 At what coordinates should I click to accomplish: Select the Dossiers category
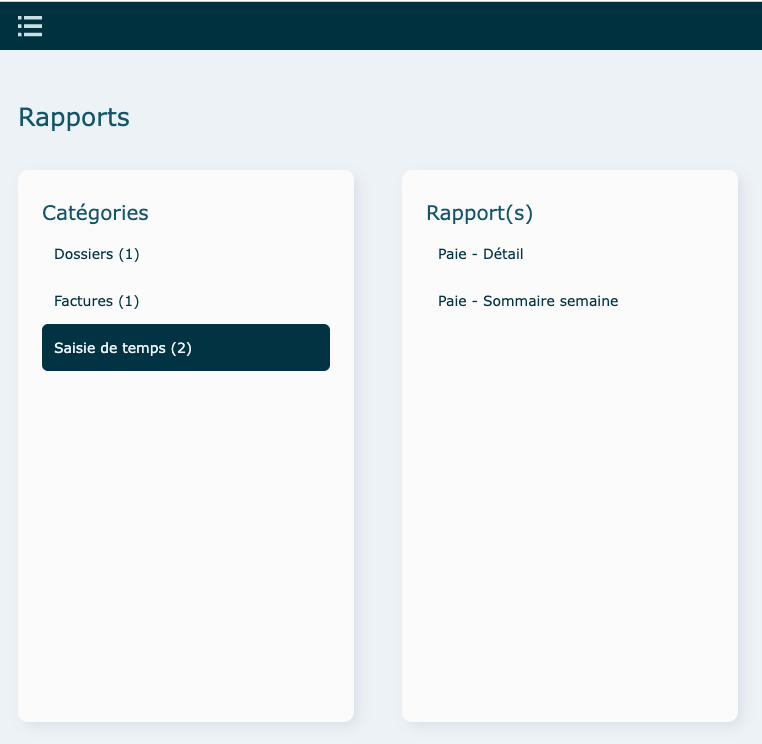(x=96, y=254)
